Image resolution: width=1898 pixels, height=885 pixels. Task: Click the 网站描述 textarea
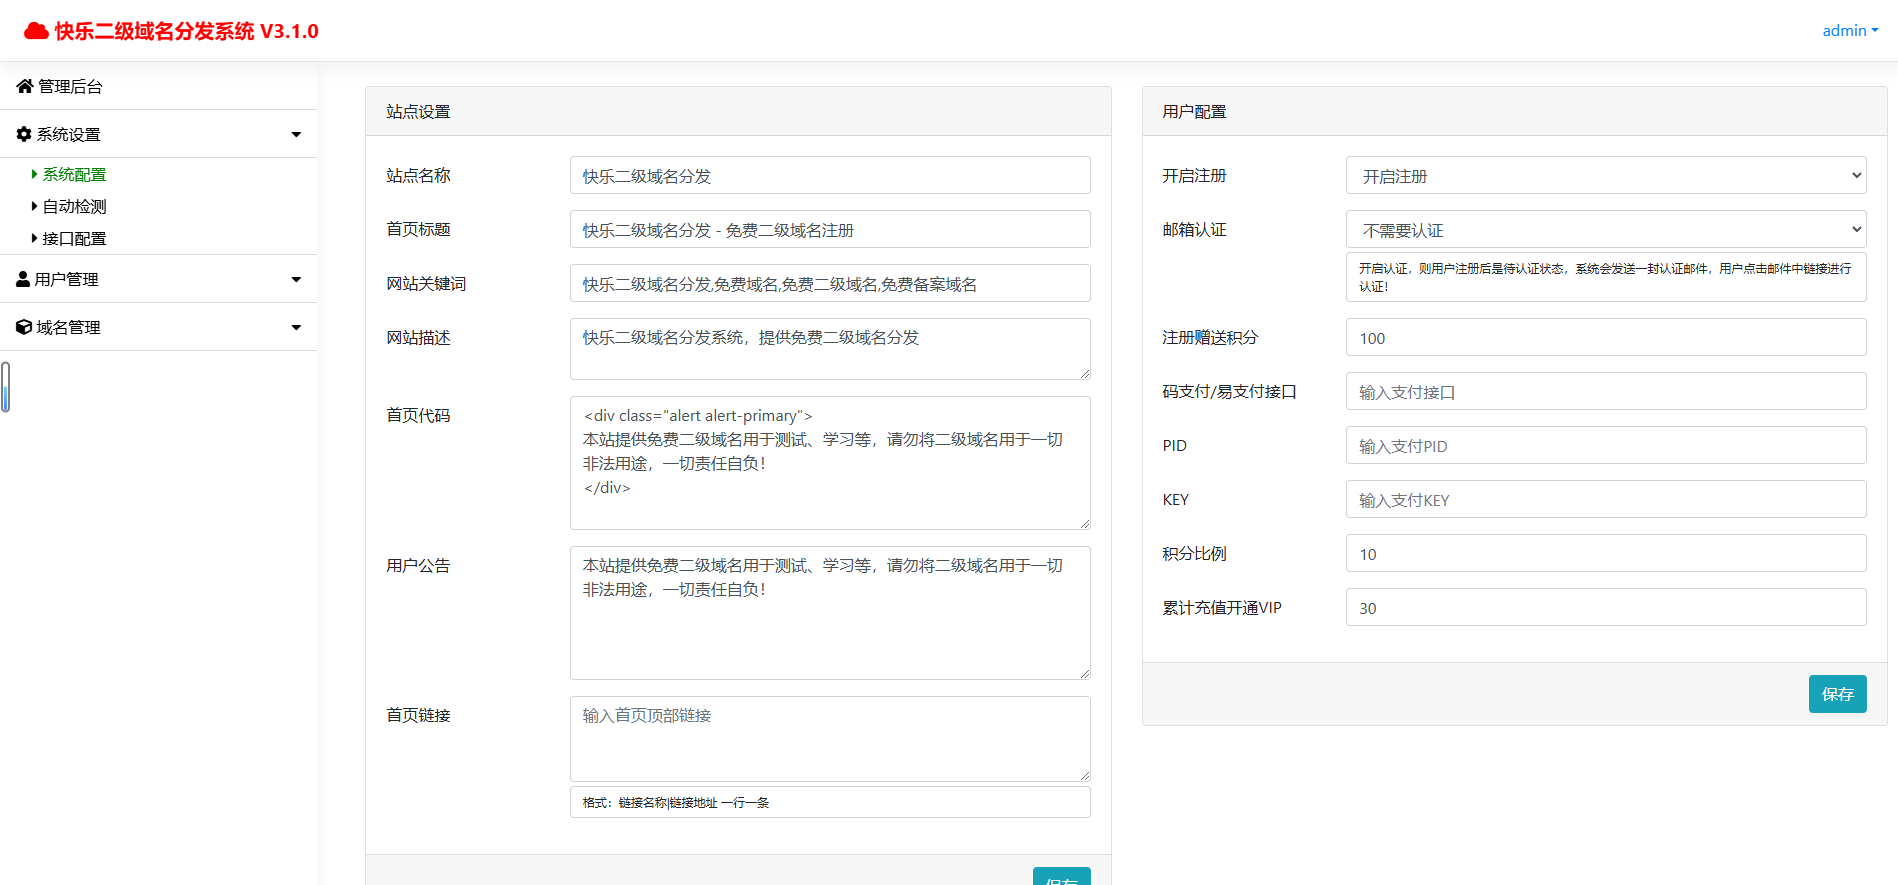point(830,349)
